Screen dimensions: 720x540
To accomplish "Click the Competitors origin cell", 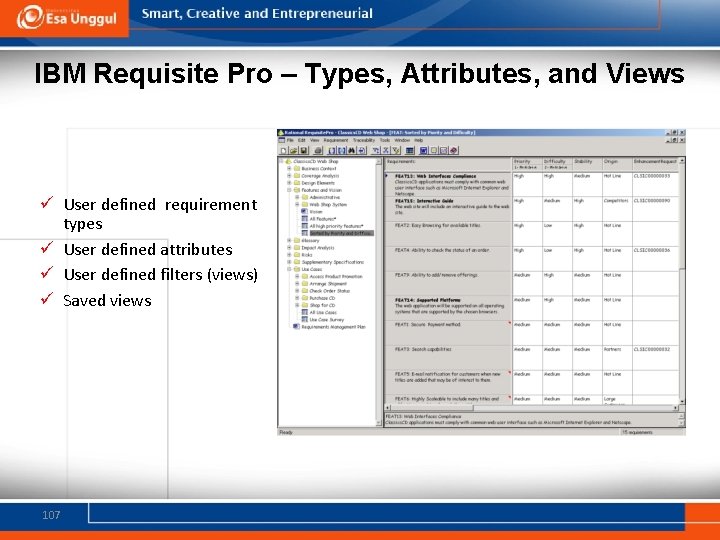I will coord(617,209).
